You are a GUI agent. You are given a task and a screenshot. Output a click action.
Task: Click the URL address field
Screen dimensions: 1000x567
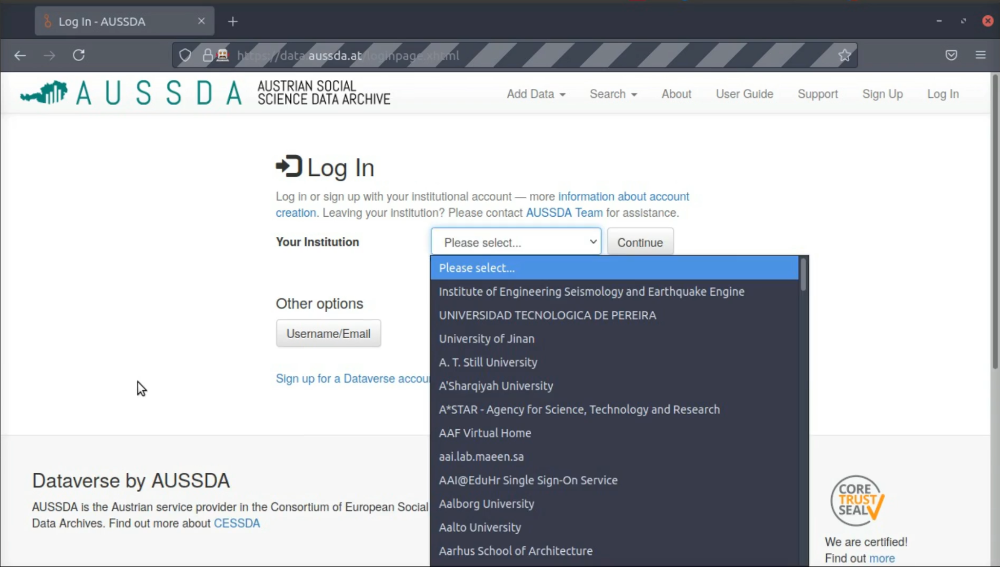click(514, 55)
